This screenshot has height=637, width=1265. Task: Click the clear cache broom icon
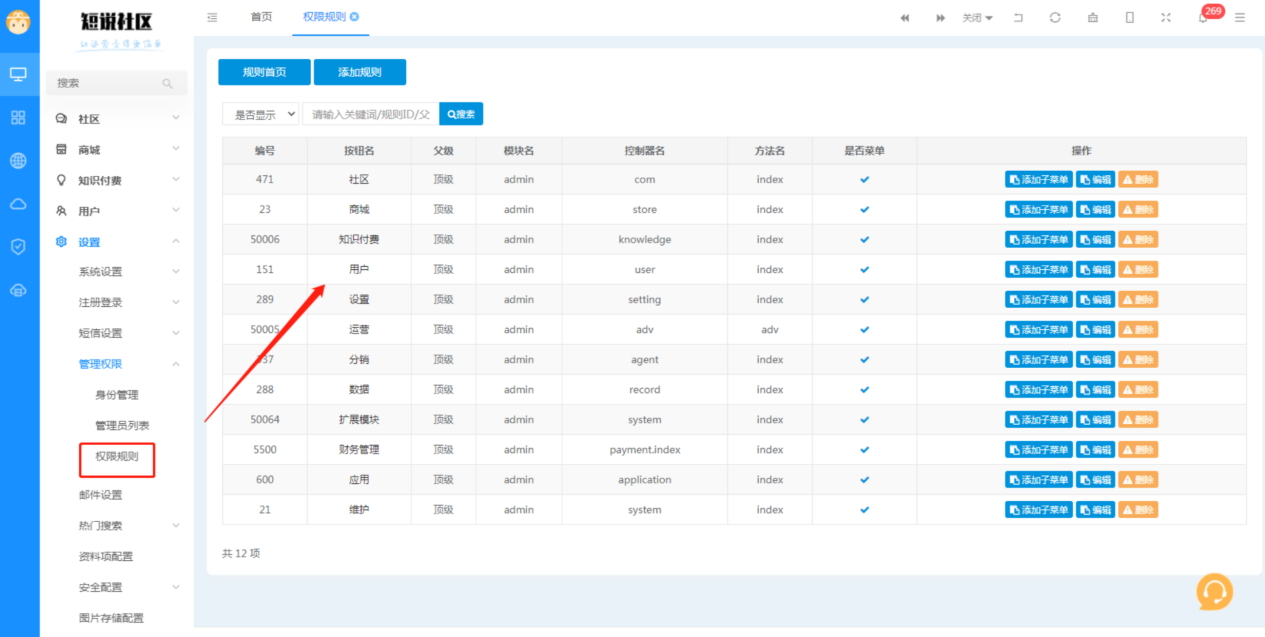pyautogui.click(x=1092, y=18)
